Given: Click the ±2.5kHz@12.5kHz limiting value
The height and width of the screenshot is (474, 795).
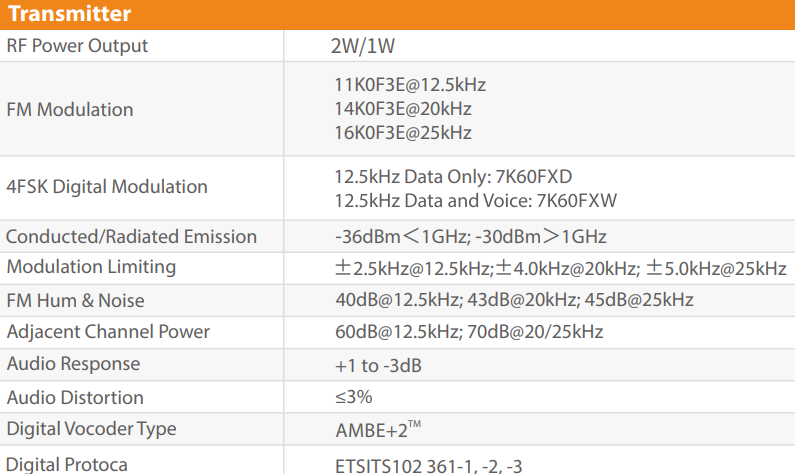Looking at the screenshot, I should [412, 268].
